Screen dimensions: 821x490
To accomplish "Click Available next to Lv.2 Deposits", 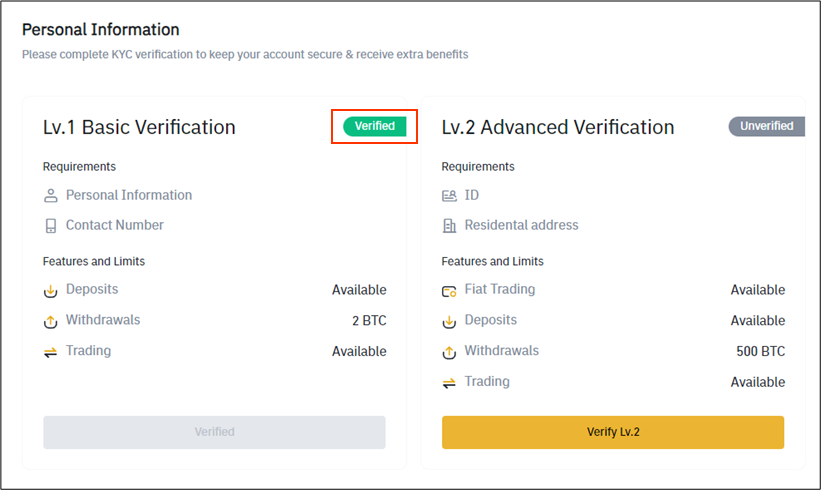I will point(758,321).
